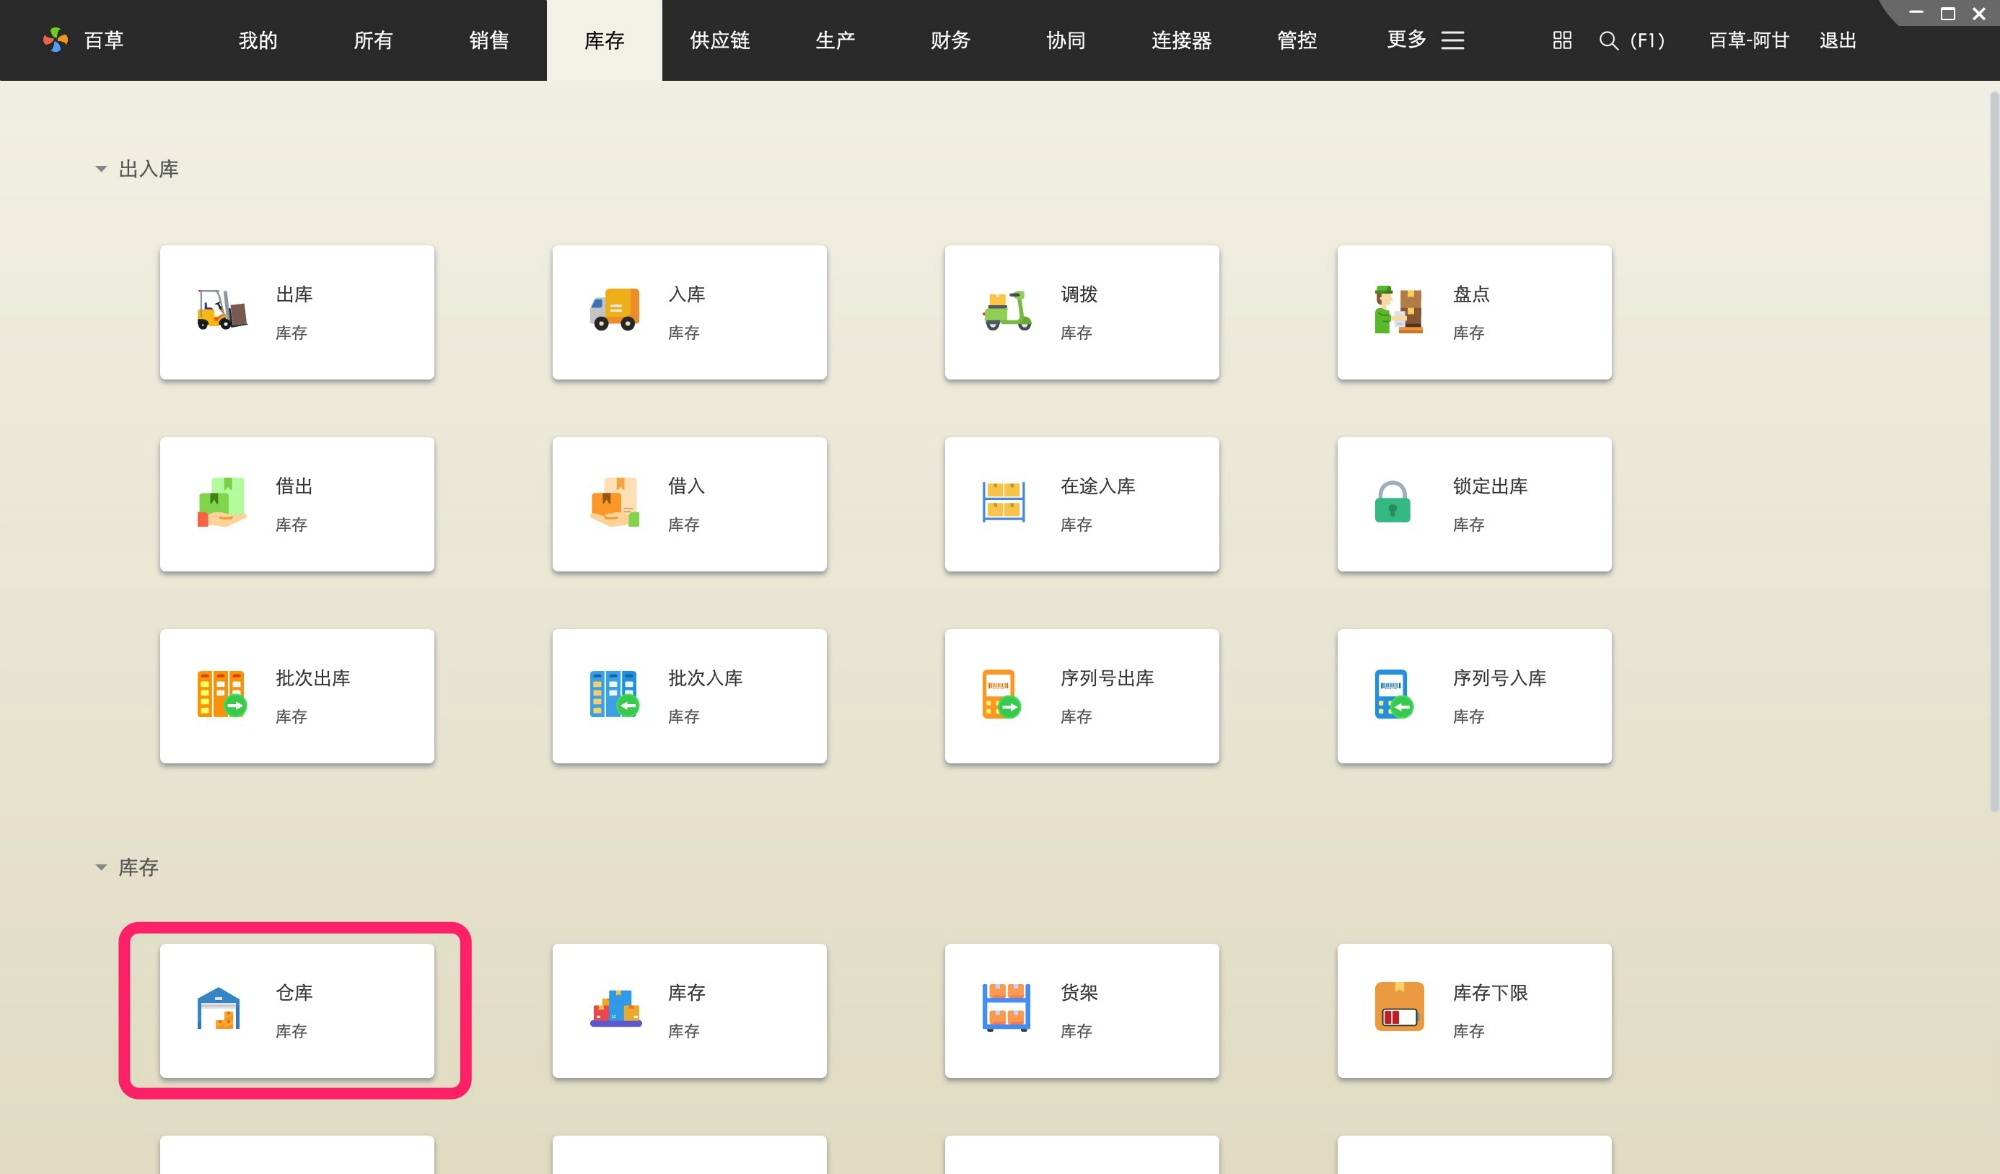The width and height of the screenshot is (2000, 1174).
Task: Click the 库存下限 battery icon
Action: pyautogui.click(x=1399, y=1007)
